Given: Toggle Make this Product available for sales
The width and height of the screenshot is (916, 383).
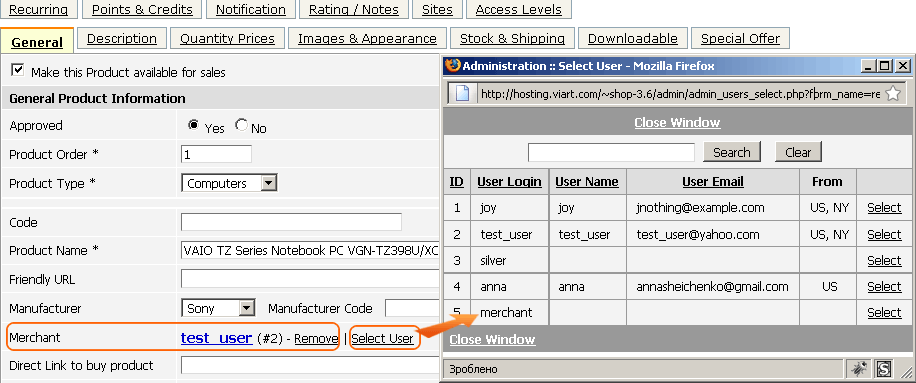Looking at the screenshot, I should pos(18,70).
